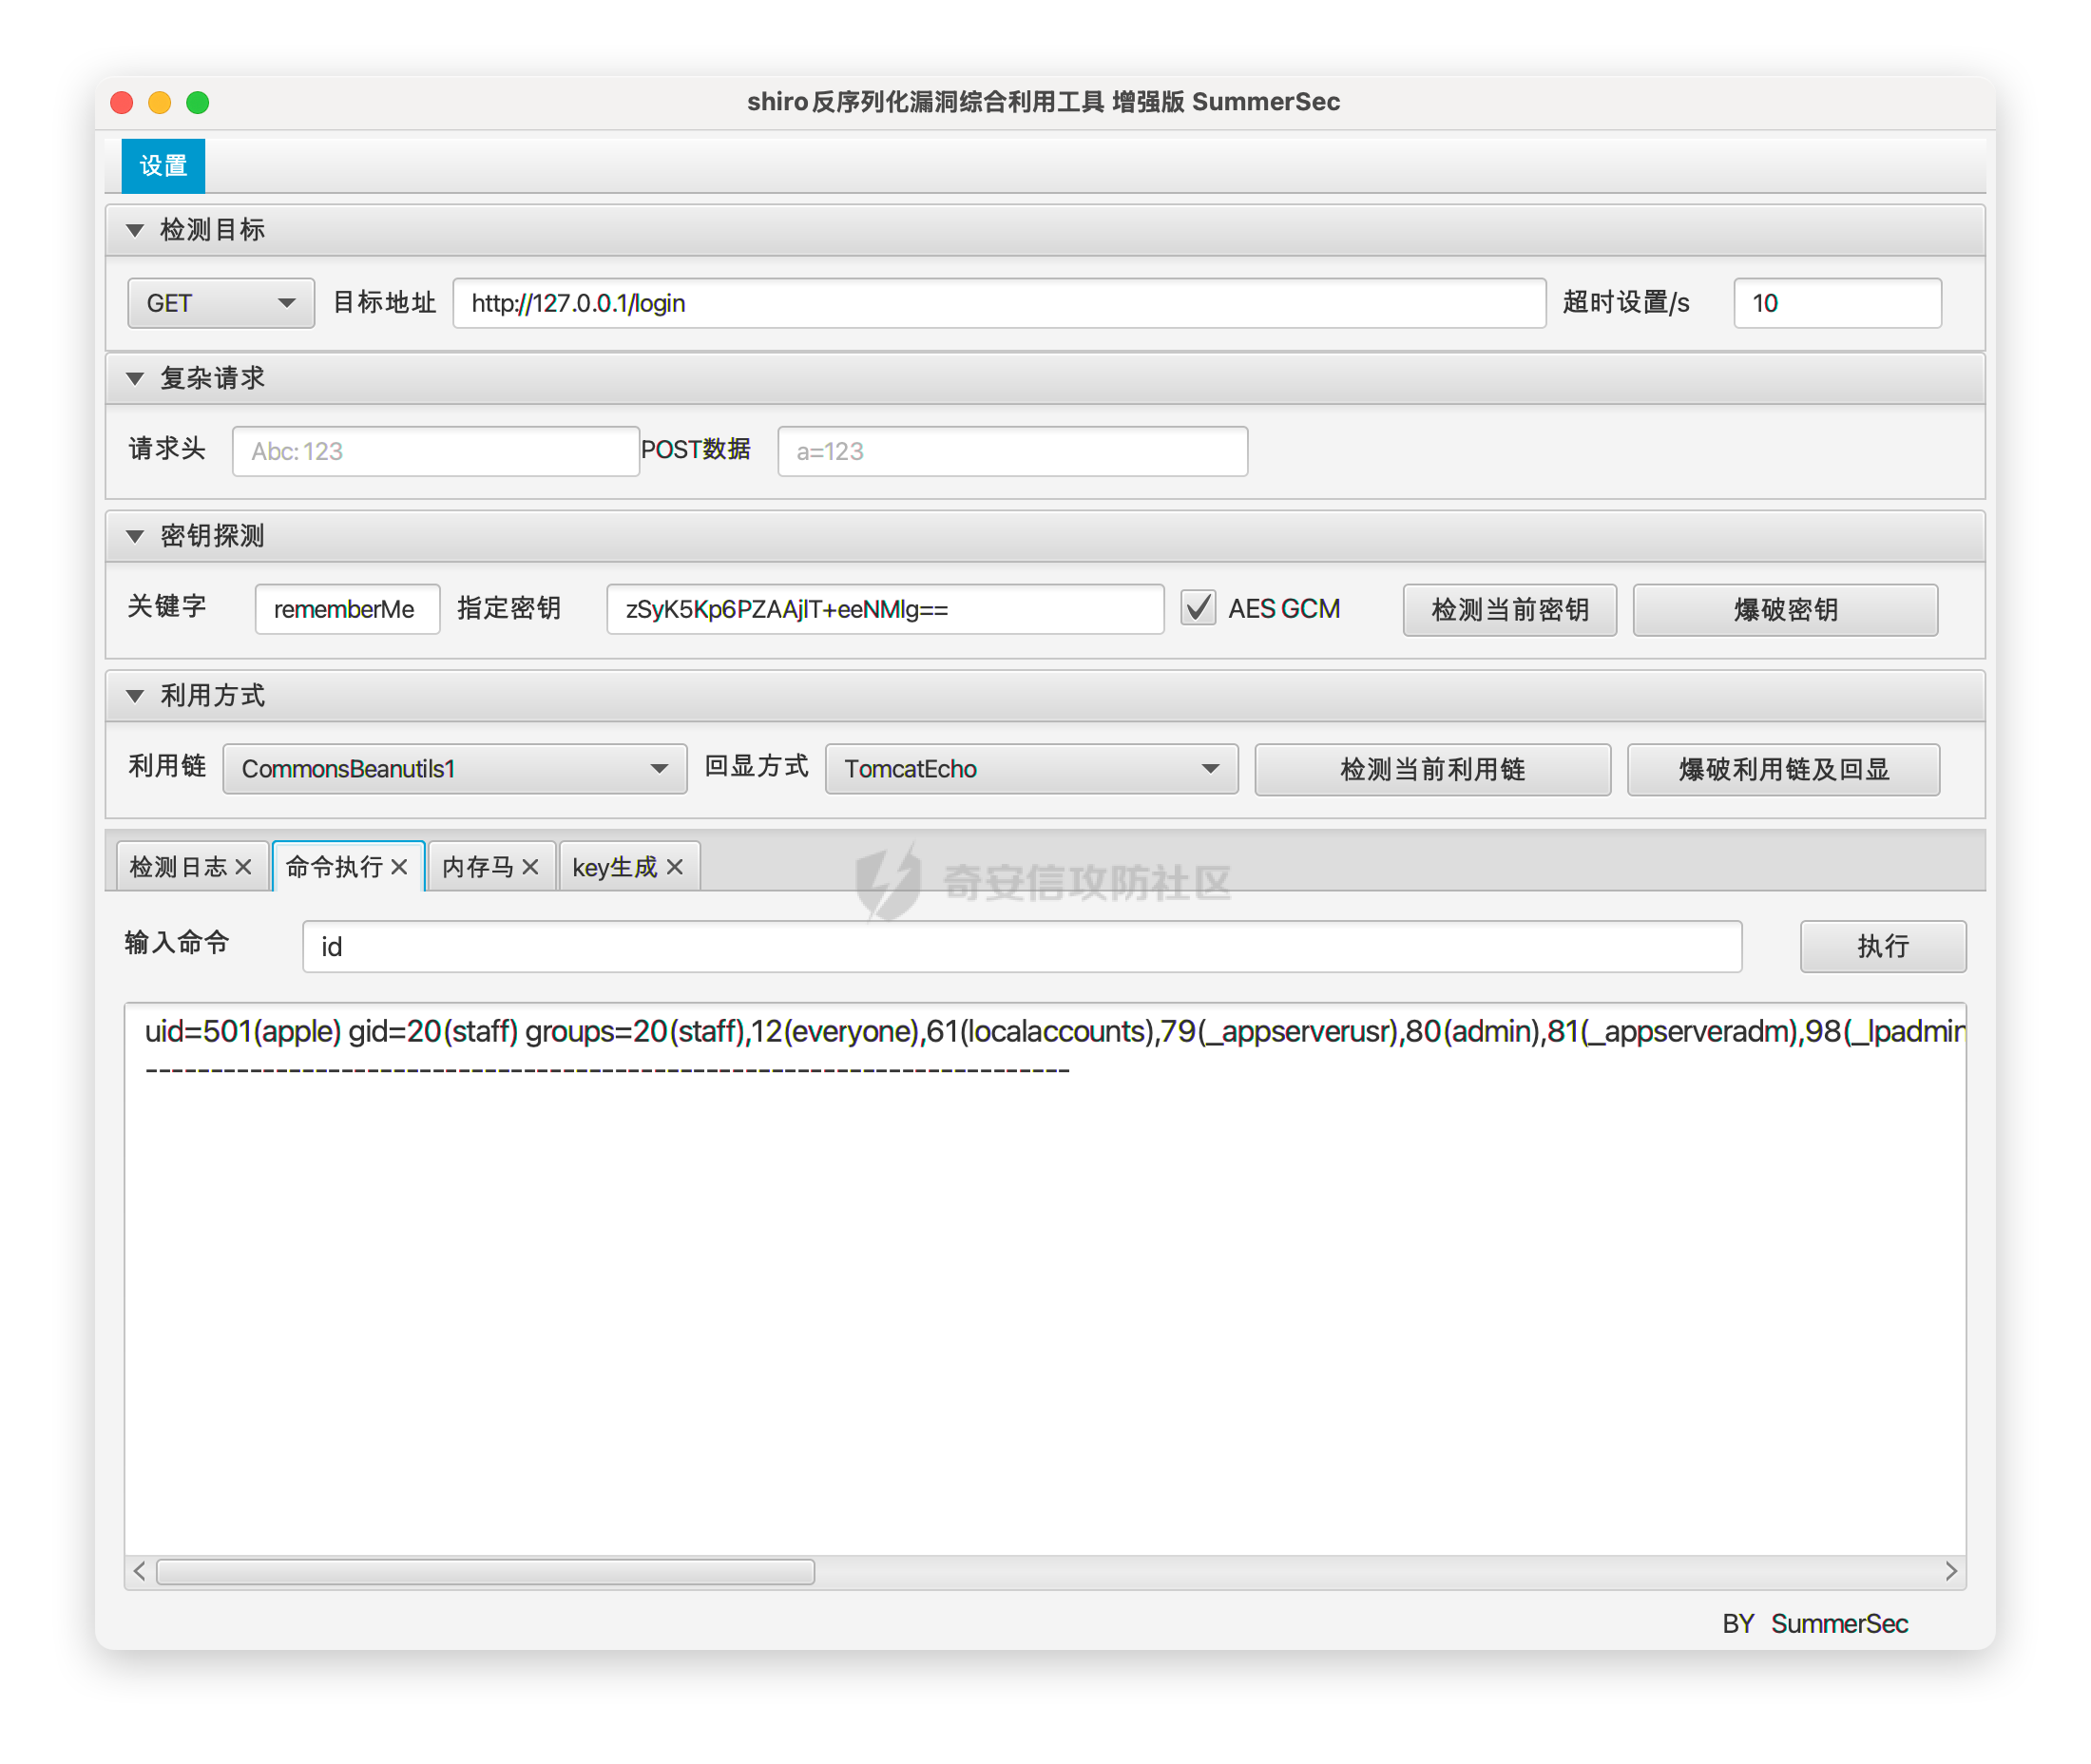The height and width of the screenshot is (1764, 2091).
Task: Click the 目标地址 URL input field
Action: 998,303
